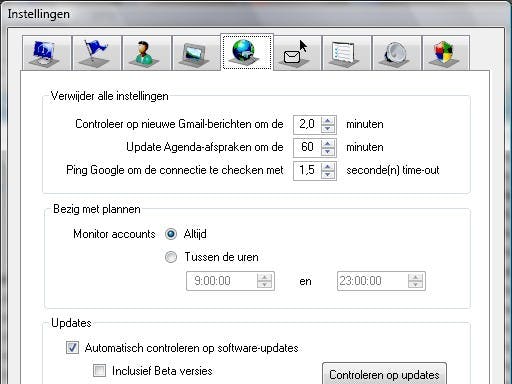Click the Verwijder alle instellingen group title
Screen dimensions: 512x384
(x=110, y=96)
